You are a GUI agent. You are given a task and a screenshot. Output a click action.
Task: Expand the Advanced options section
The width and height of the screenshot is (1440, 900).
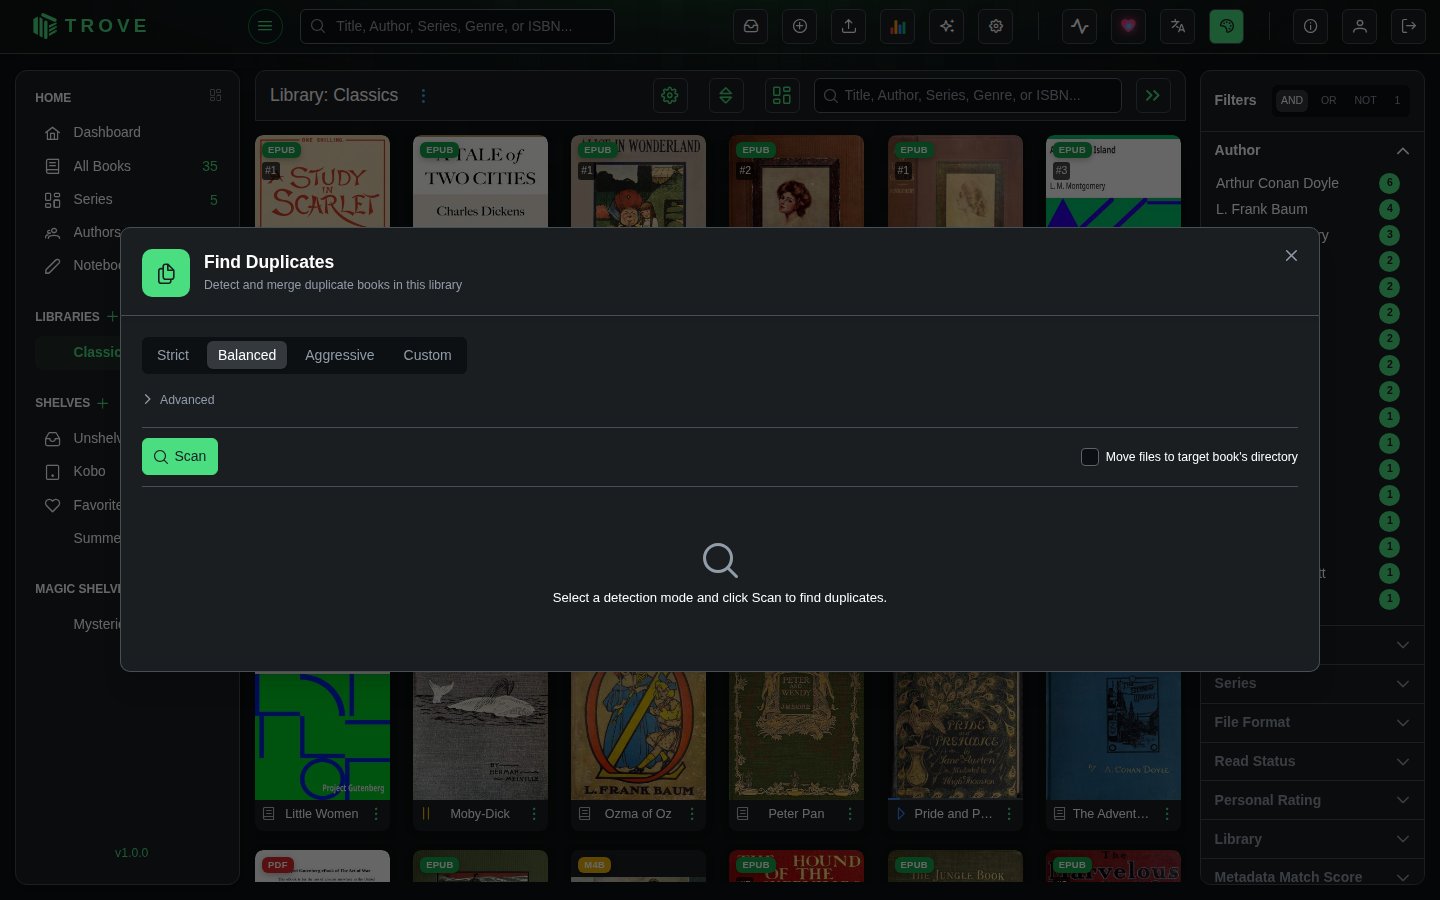179,400
